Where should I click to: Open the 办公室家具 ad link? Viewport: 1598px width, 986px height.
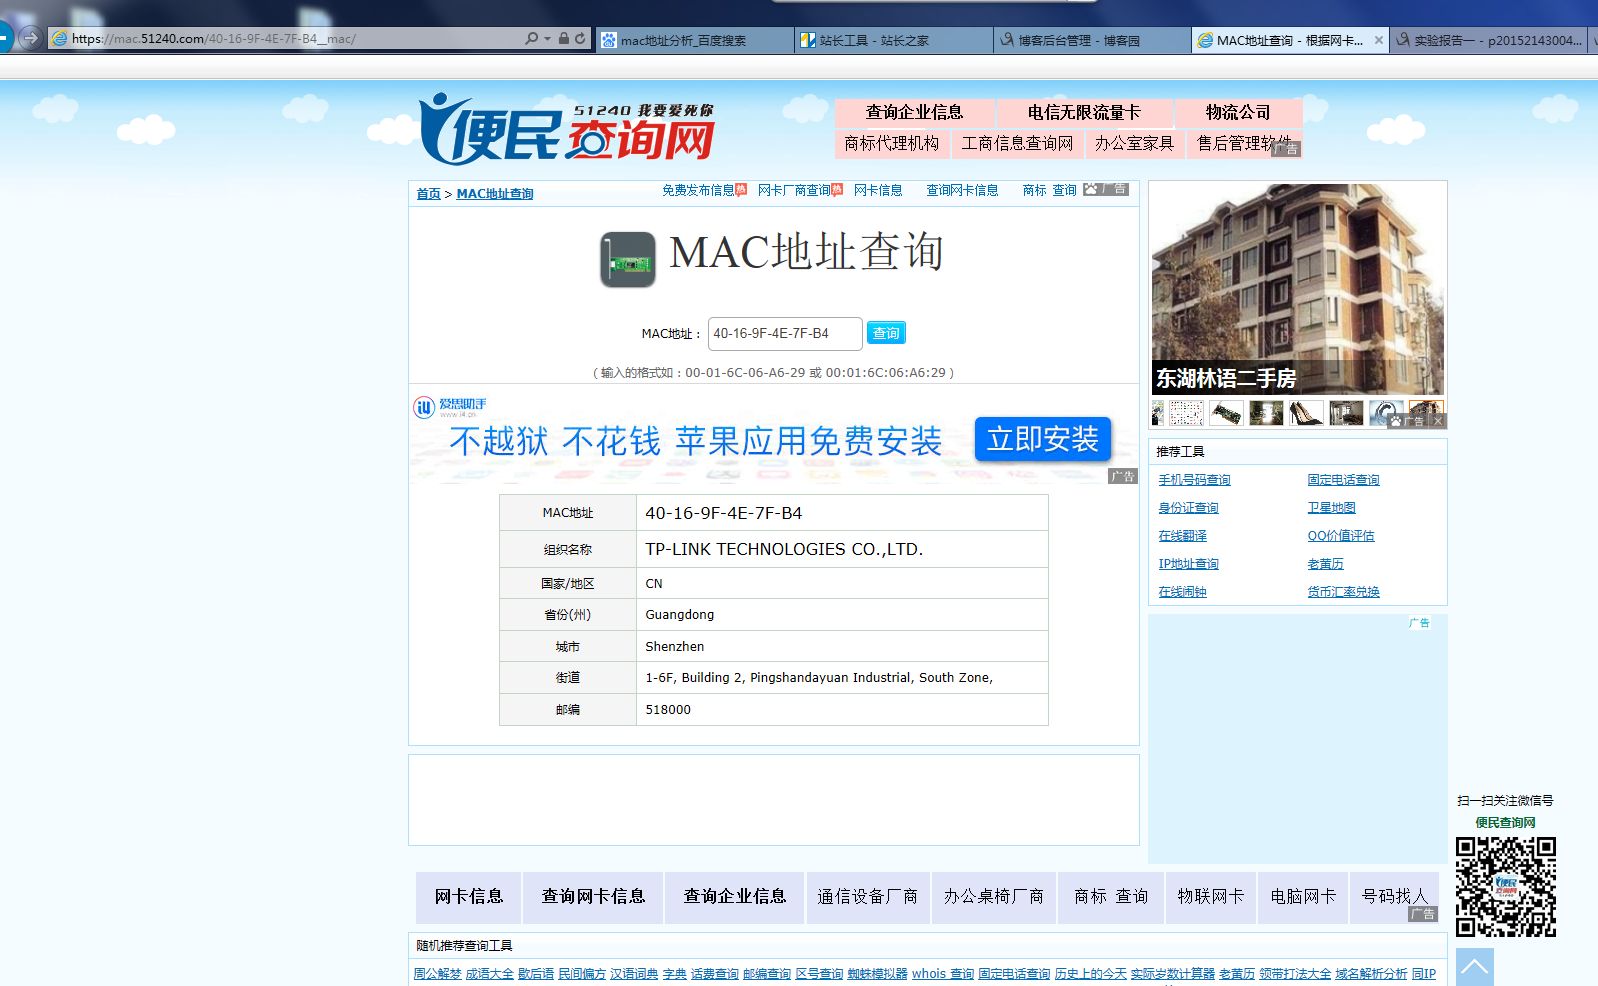[x=1134, y=143]
